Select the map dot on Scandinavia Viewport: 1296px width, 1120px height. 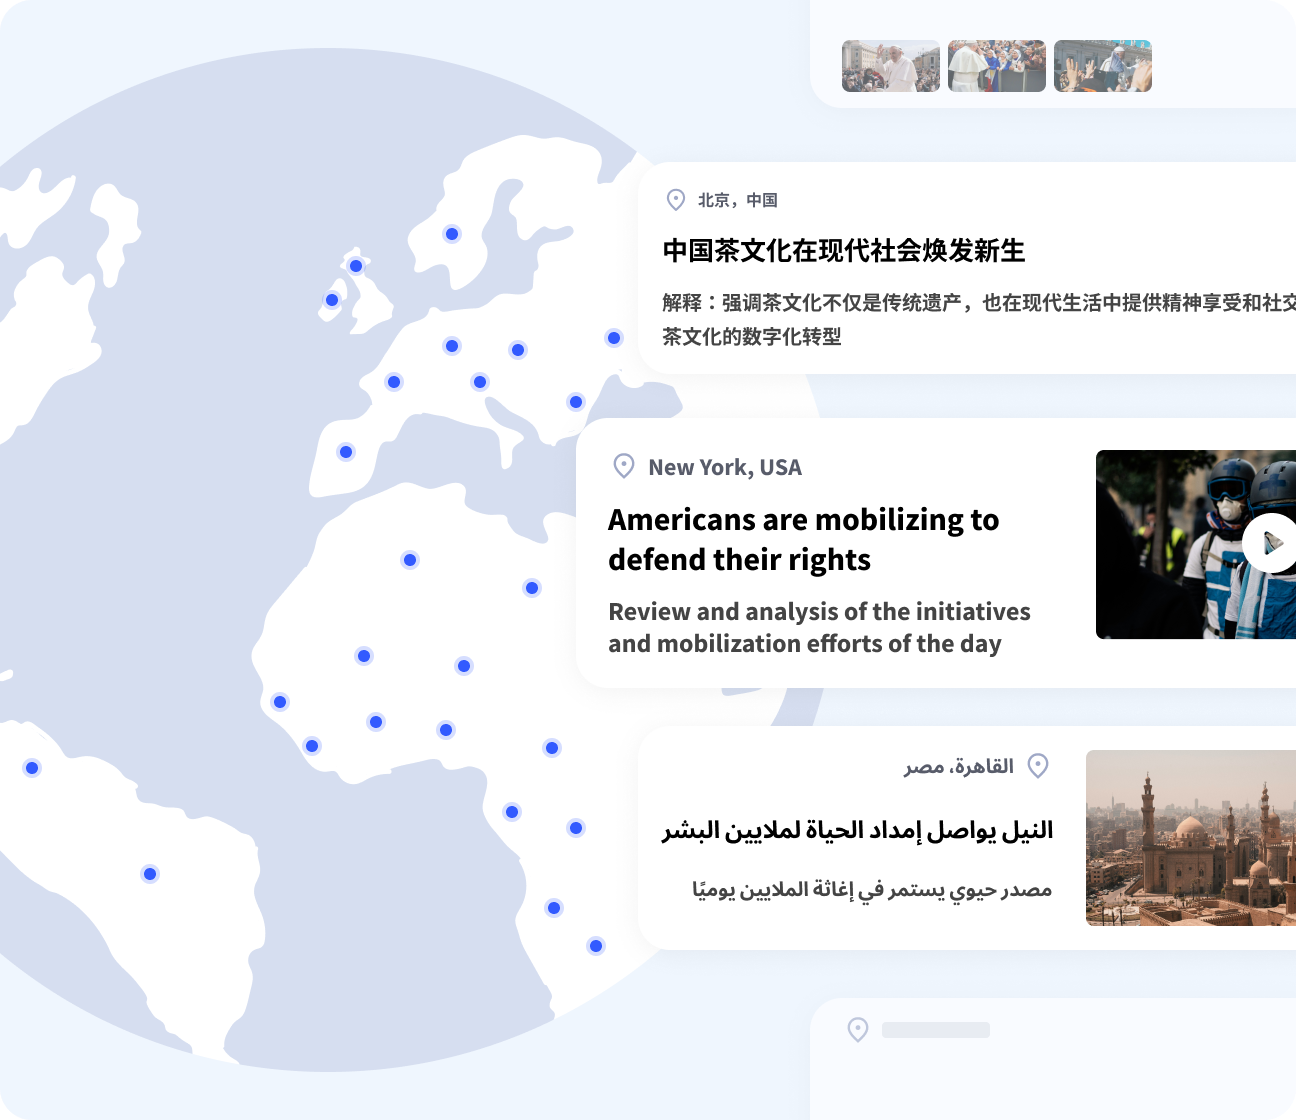tap(452, 234)
